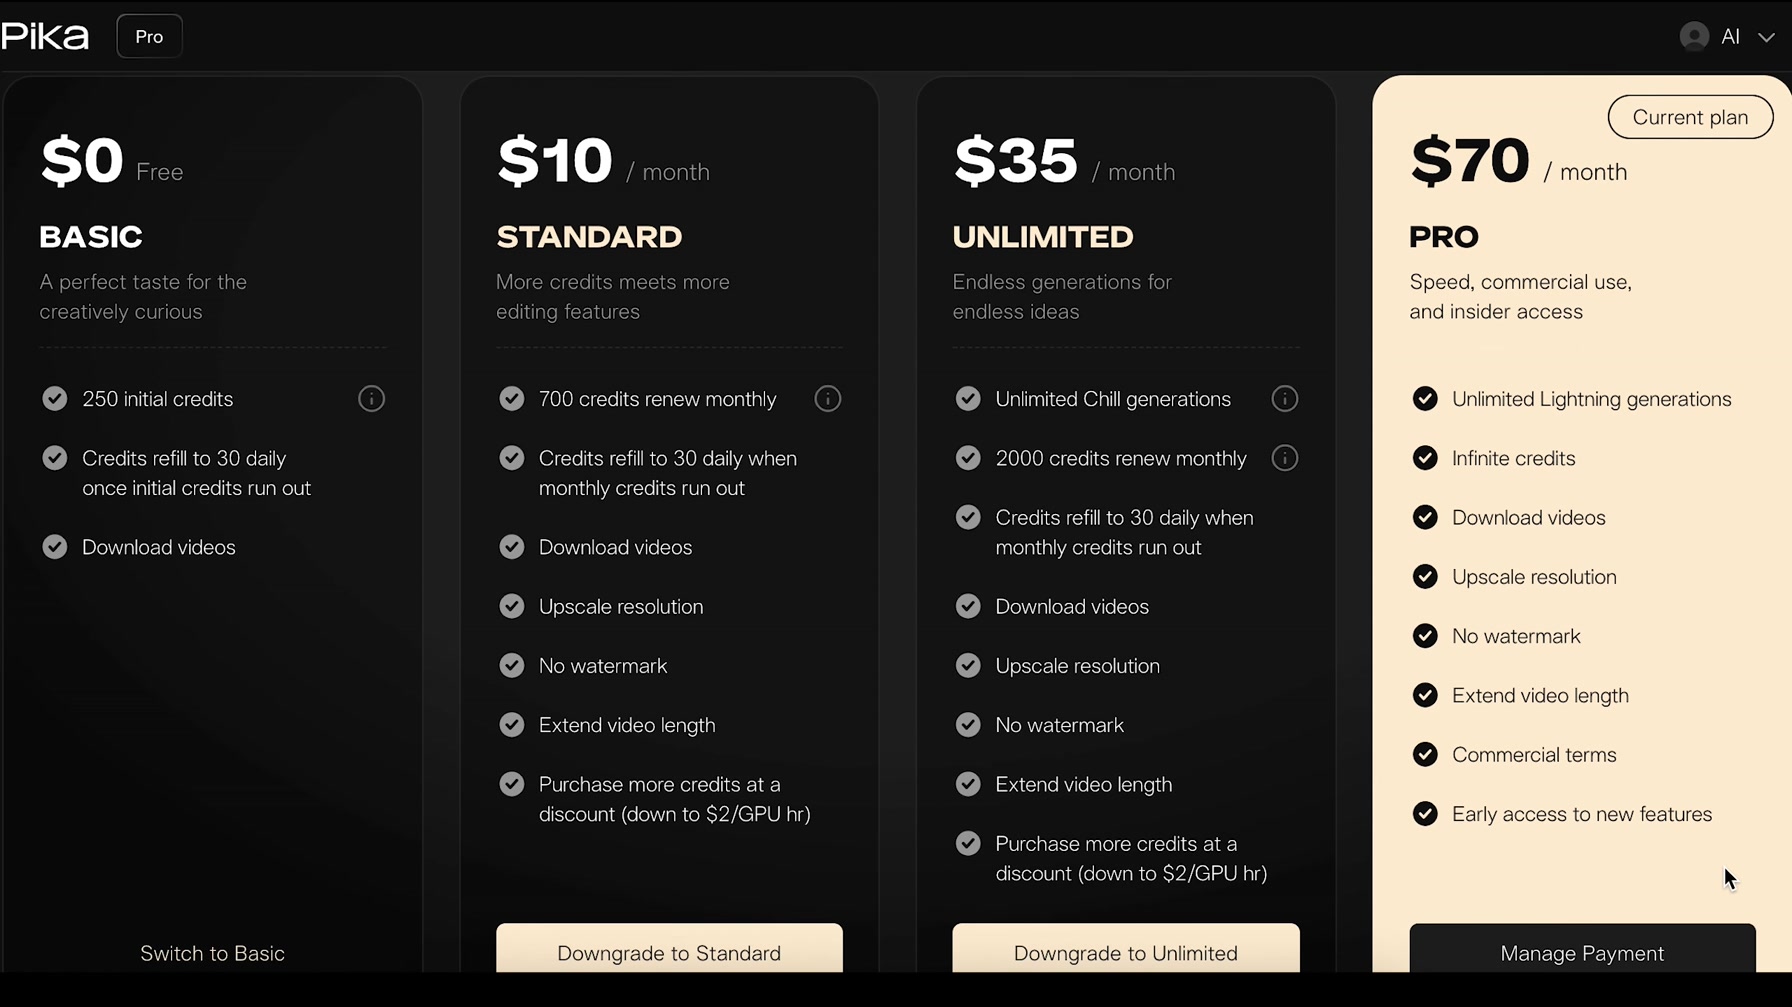1792x1007 pixels.
Task: Open info icon for 250 initial credits
Action: pos(371,399)
